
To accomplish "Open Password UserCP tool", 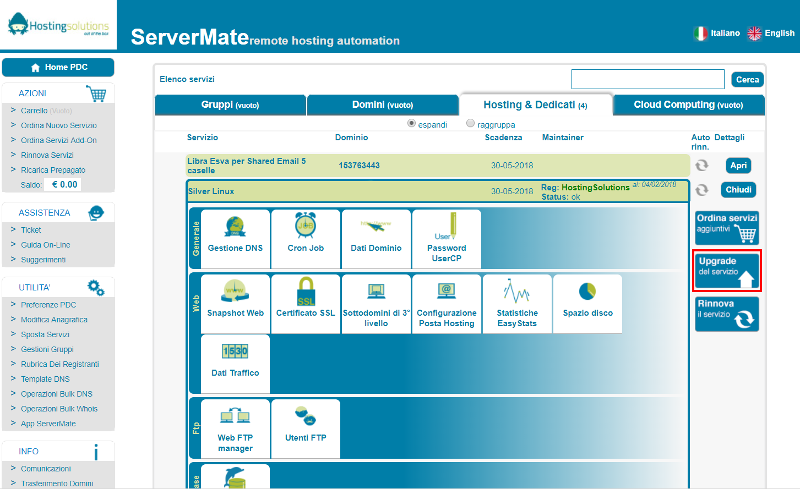I will coord(446,238).
